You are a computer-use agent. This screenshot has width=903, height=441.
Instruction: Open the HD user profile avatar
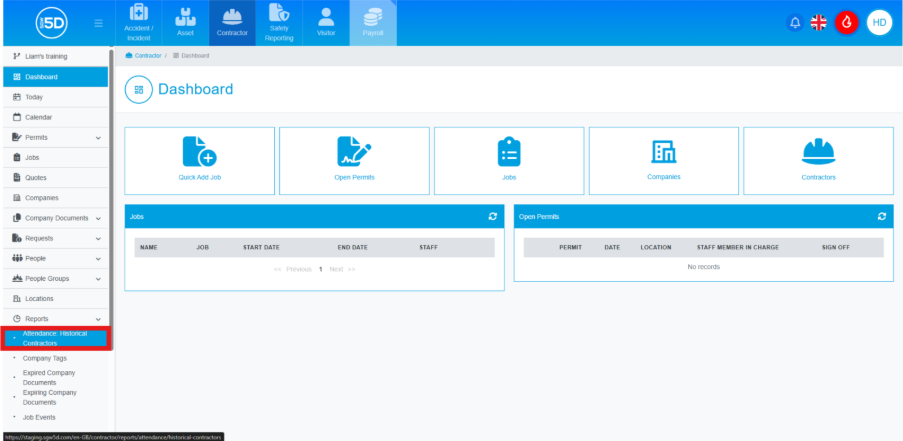point(879,22)
